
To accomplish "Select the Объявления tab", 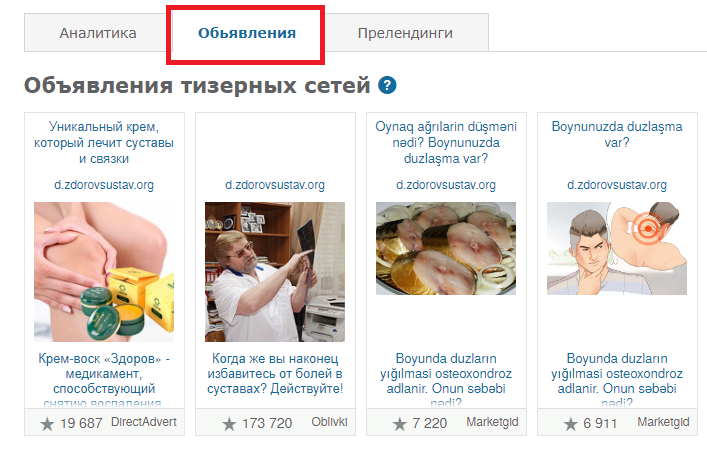I will point(247,33).
